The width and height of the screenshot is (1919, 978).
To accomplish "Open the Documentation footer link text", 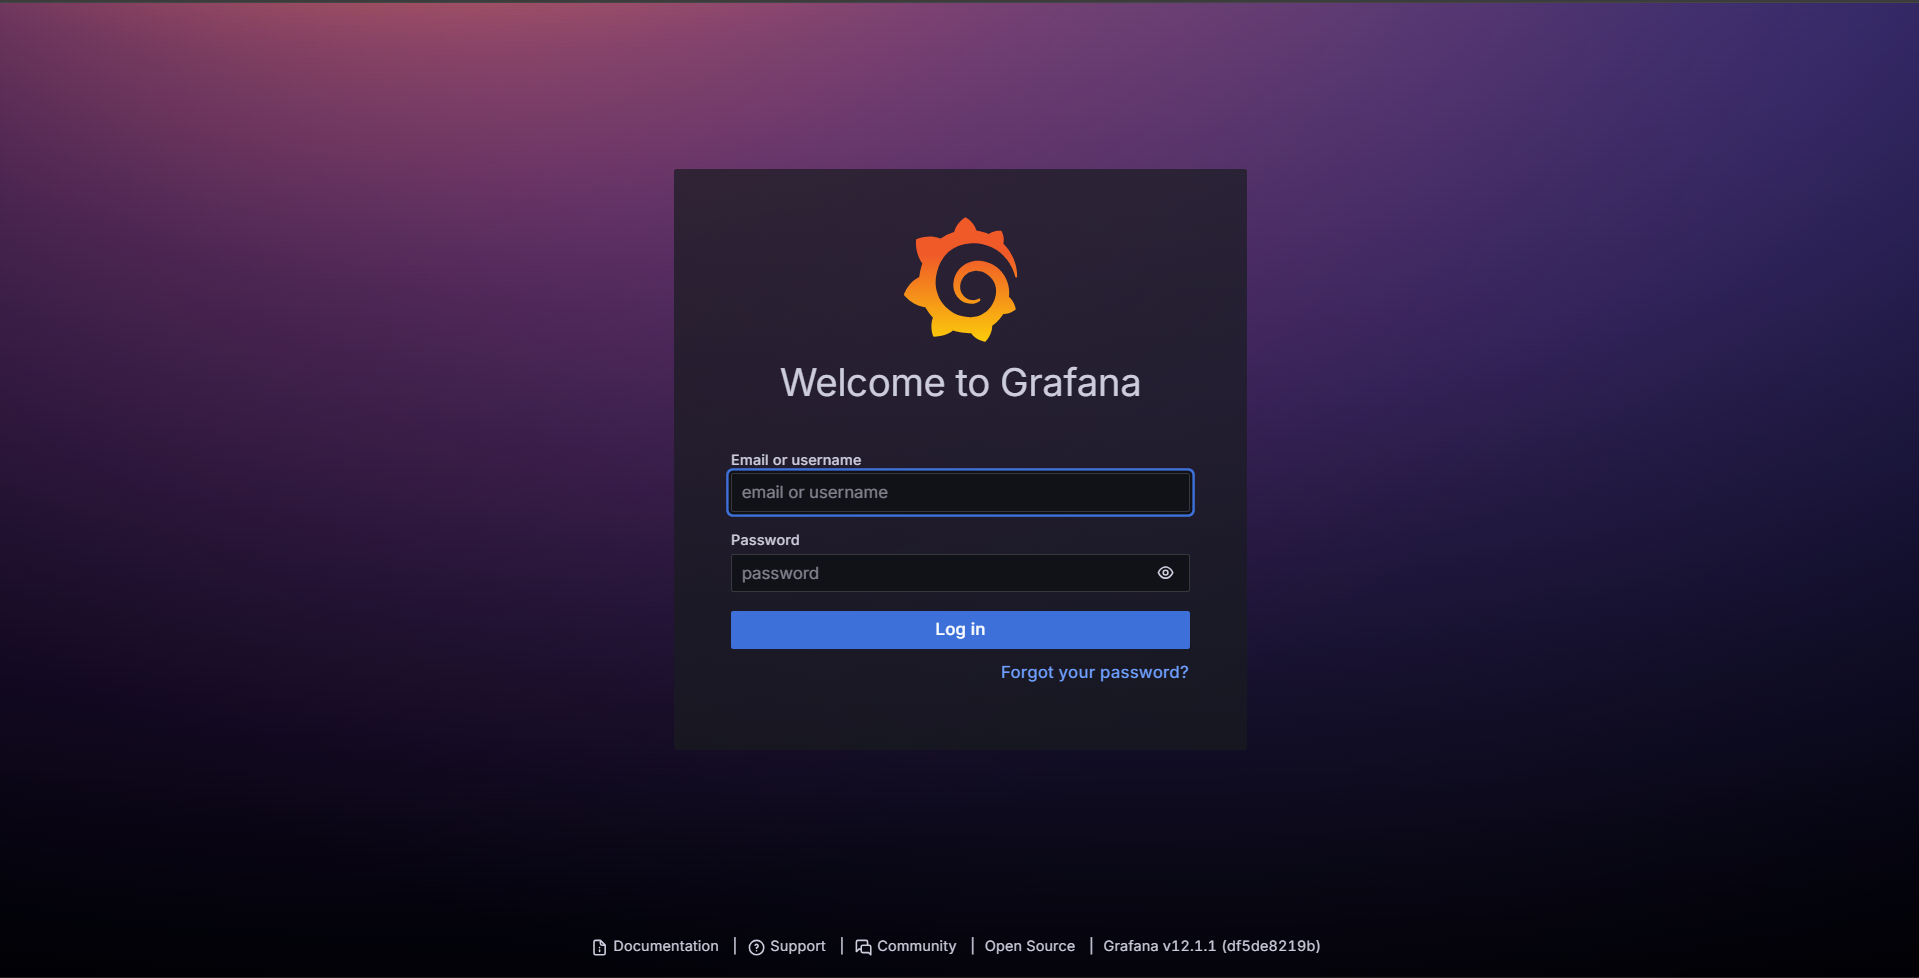I will pos(665,946).
